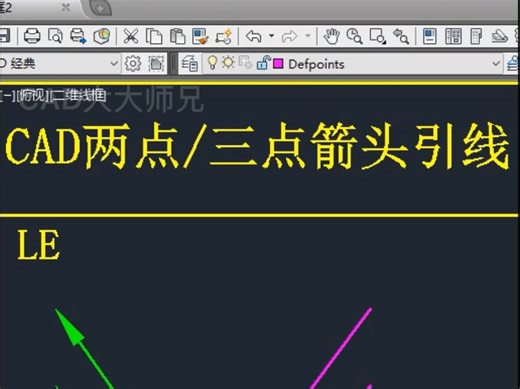Click the Publish icon
Image resolution: width=520 pixels, height=389 pixels.
tap(78, 36)
